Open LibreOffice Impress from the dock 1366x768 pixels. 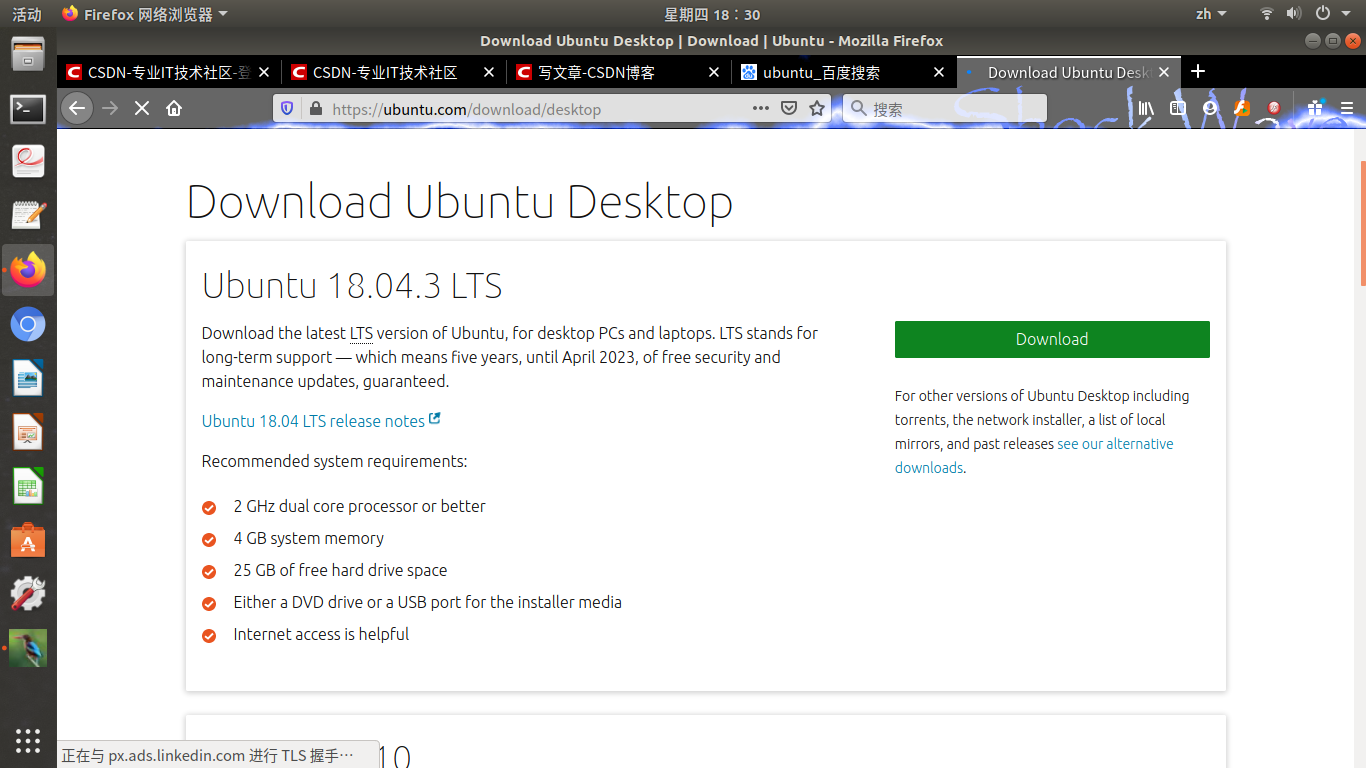point(28,433)
